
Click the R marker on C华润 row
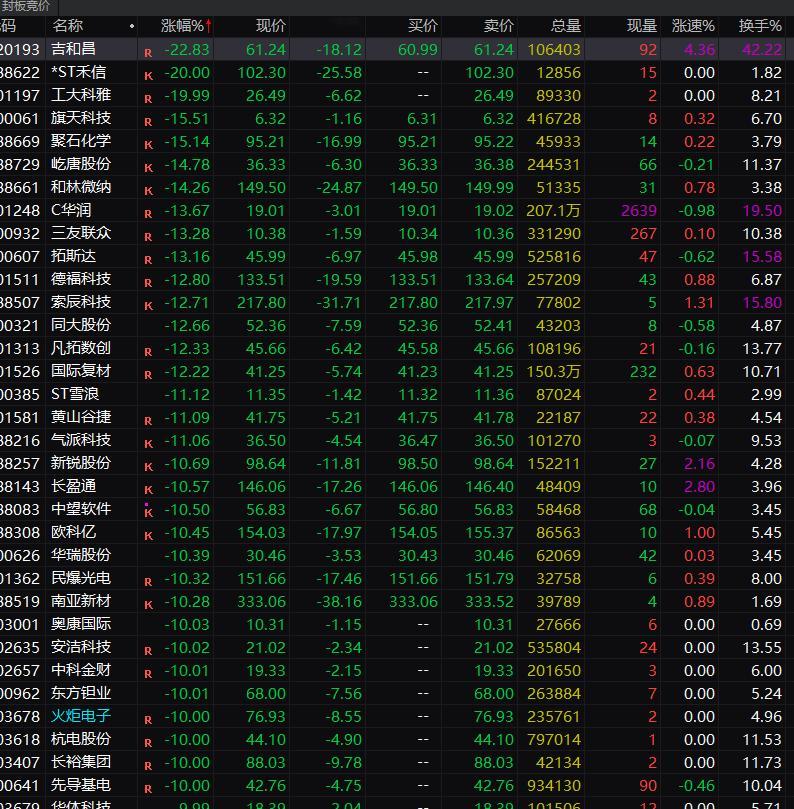(x=148, y=214)
